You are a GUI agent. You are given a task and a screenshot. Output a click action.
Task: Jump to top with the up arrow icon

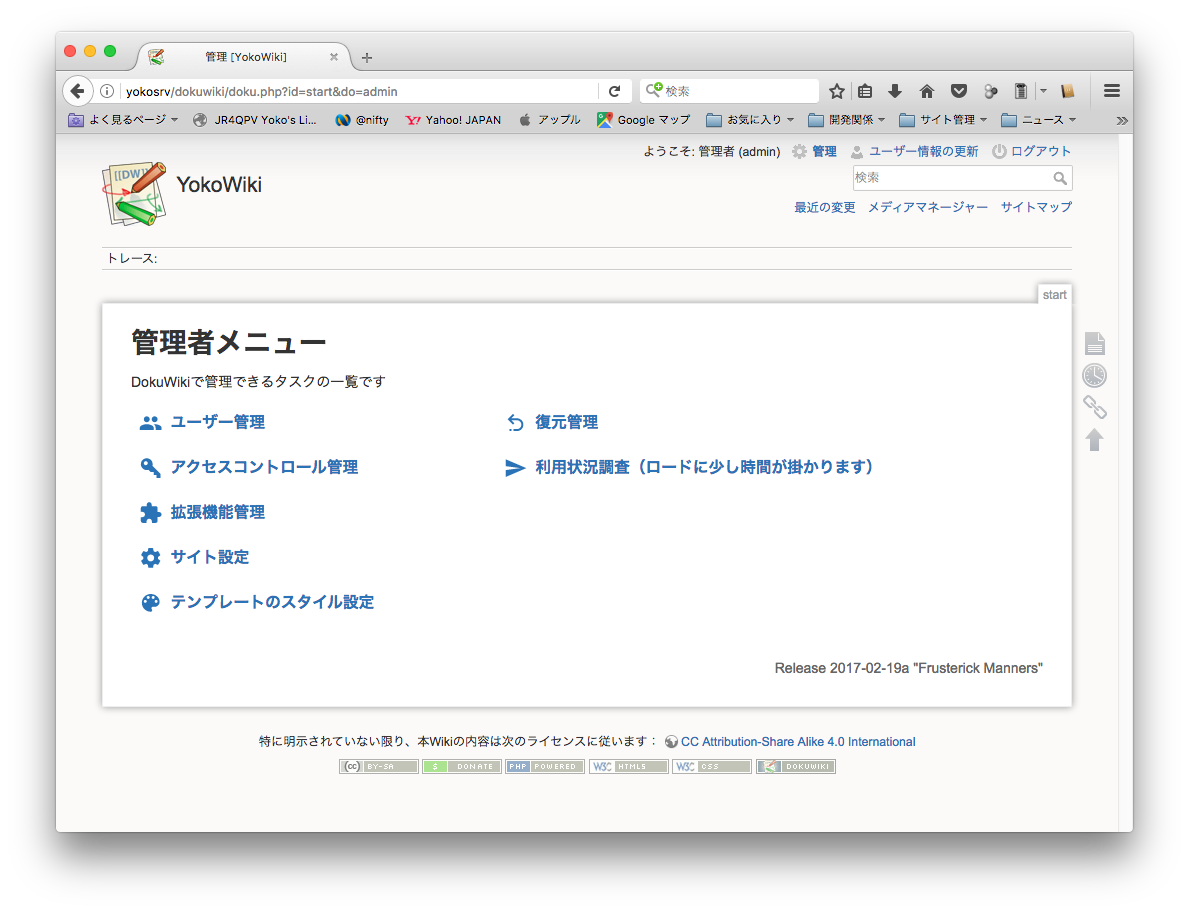[x=1094, y=440]
